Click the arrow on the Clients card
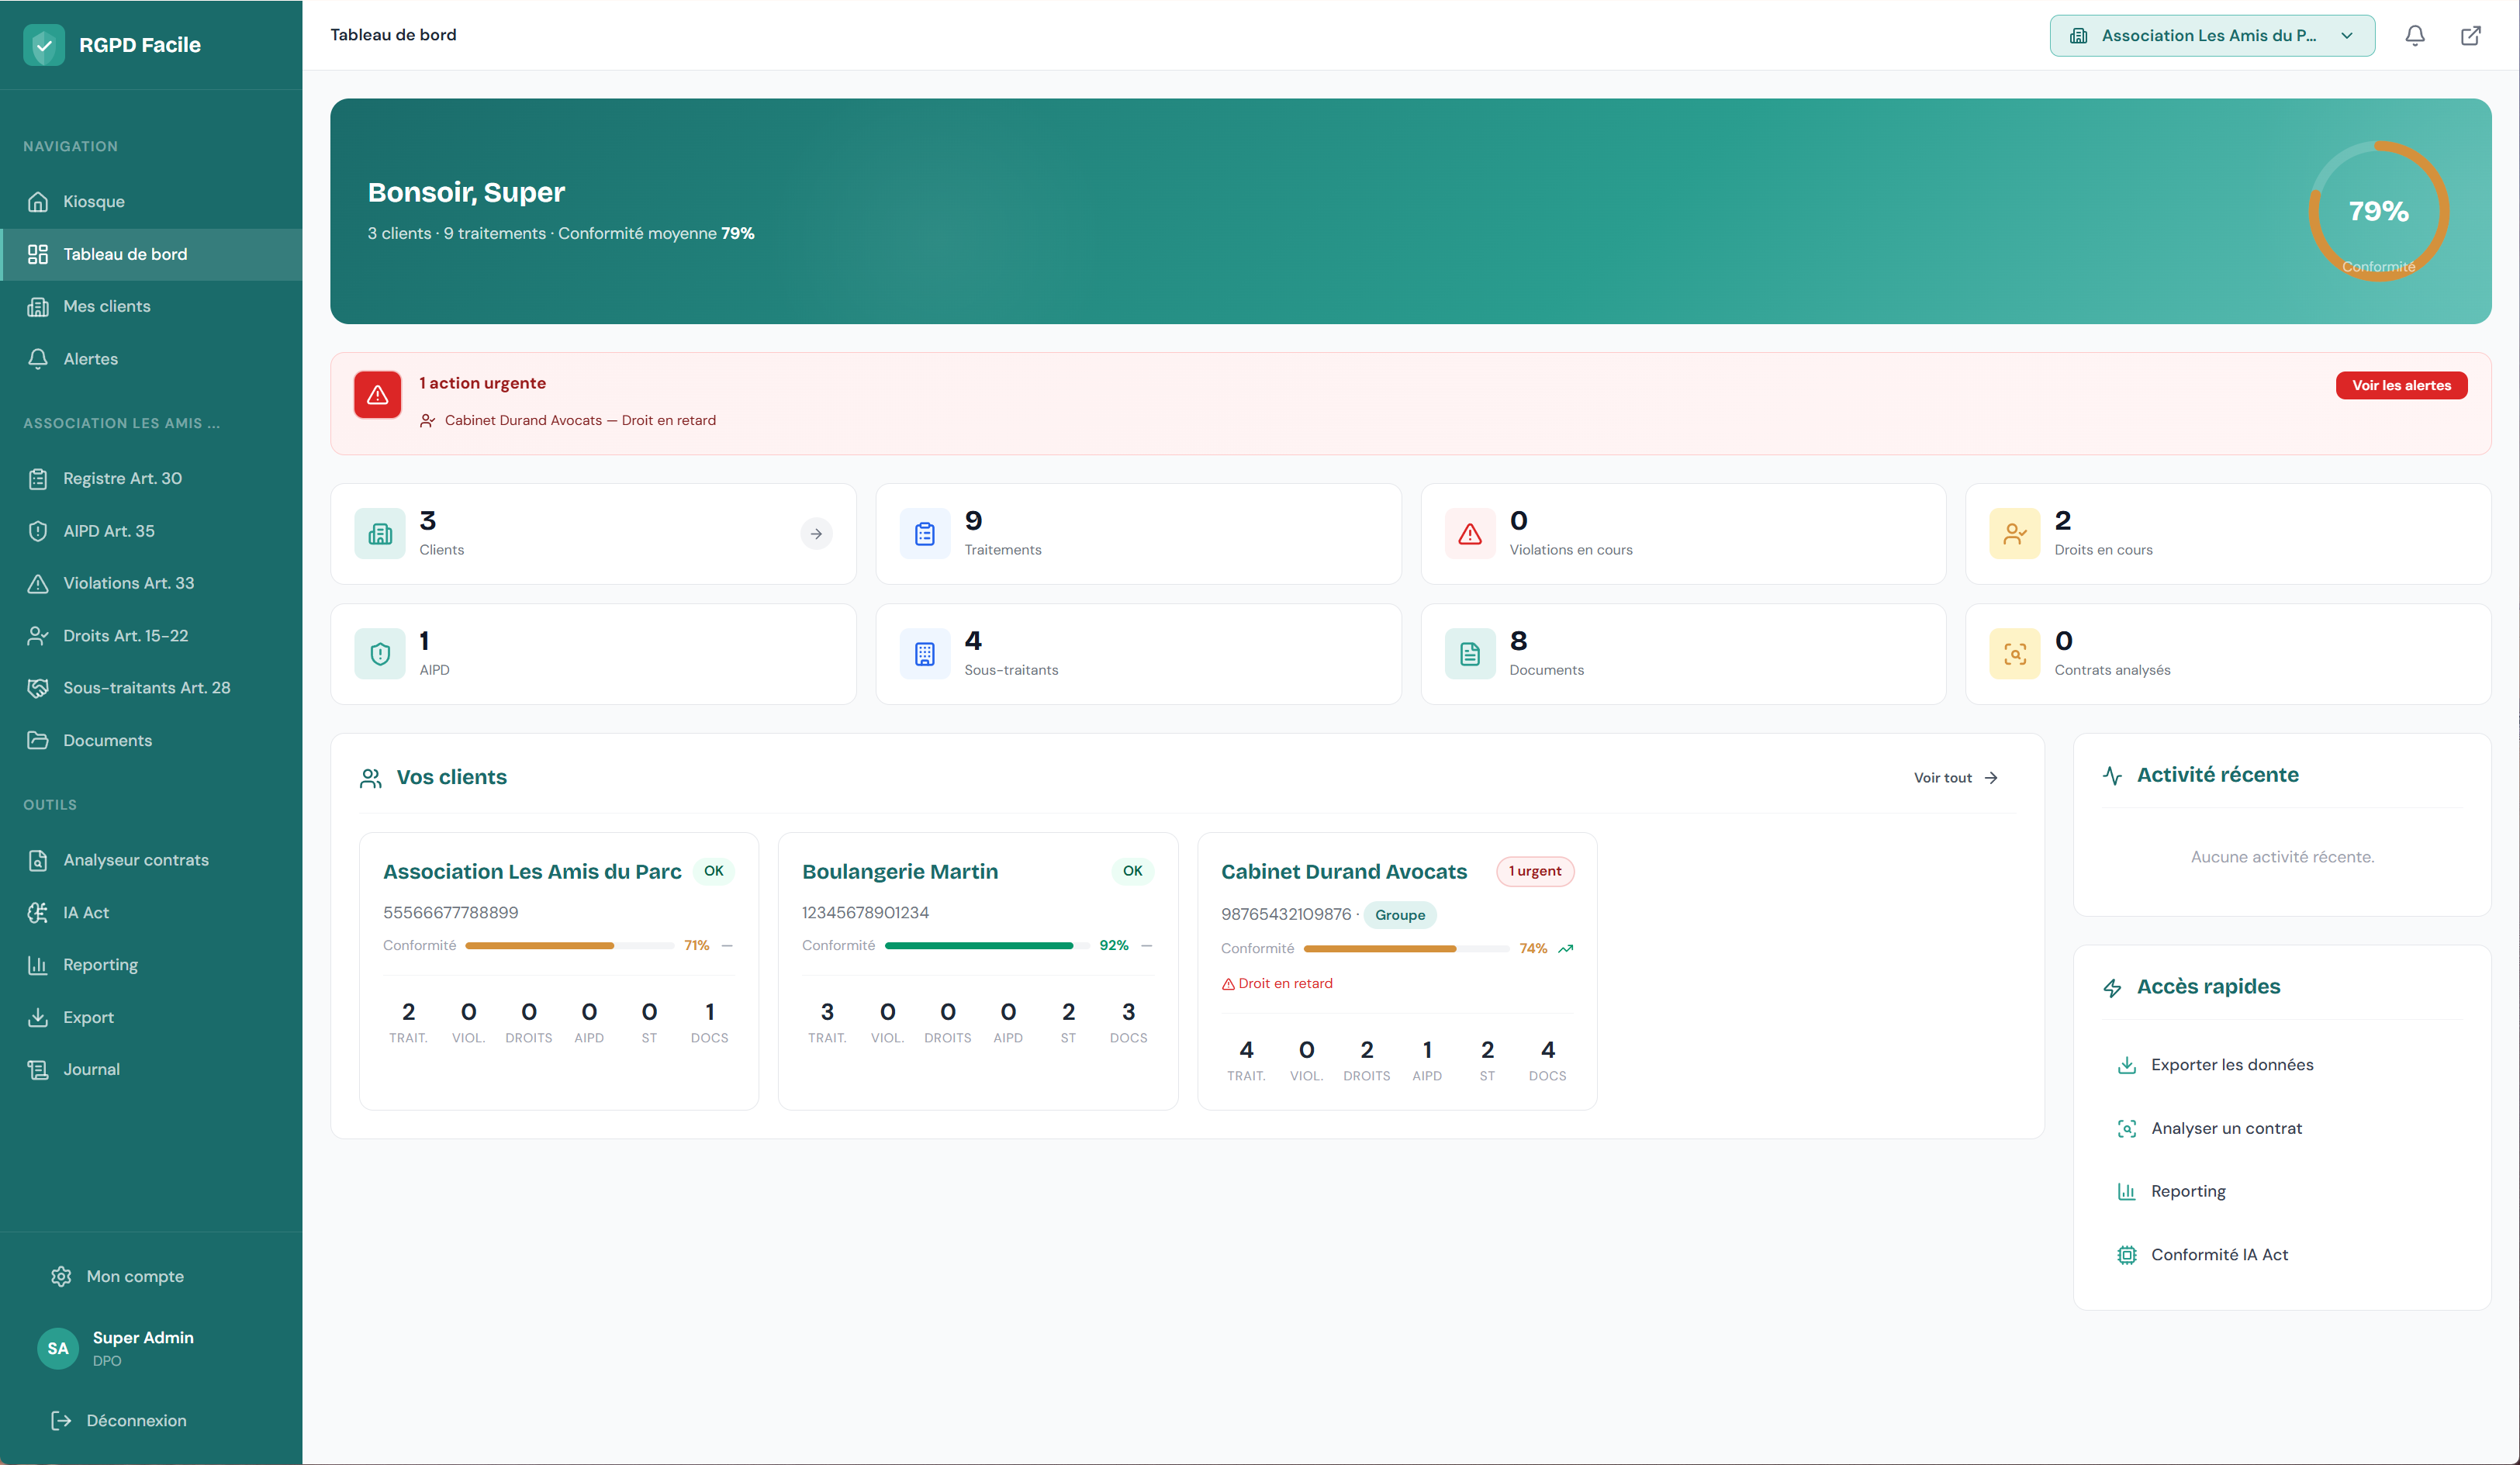Image resolution: width=2520 pixels, height=1465 pixels. tap(817, 534)
